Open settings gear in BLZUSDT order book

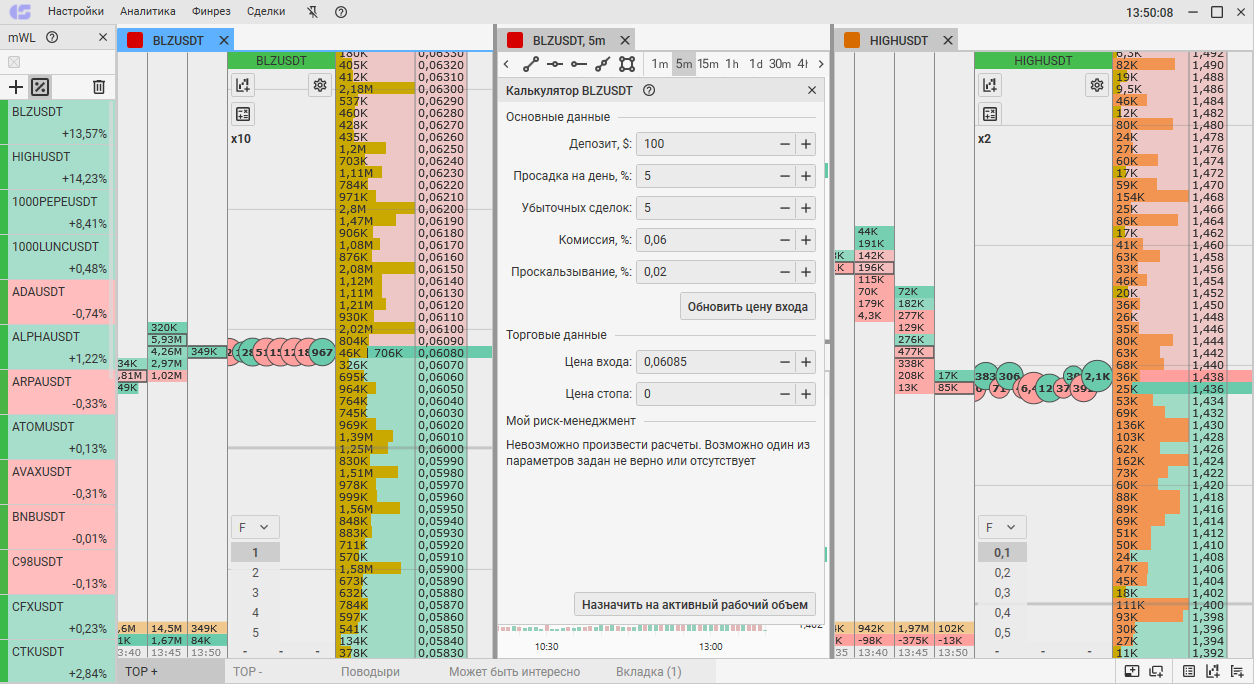tap(320, 85)
